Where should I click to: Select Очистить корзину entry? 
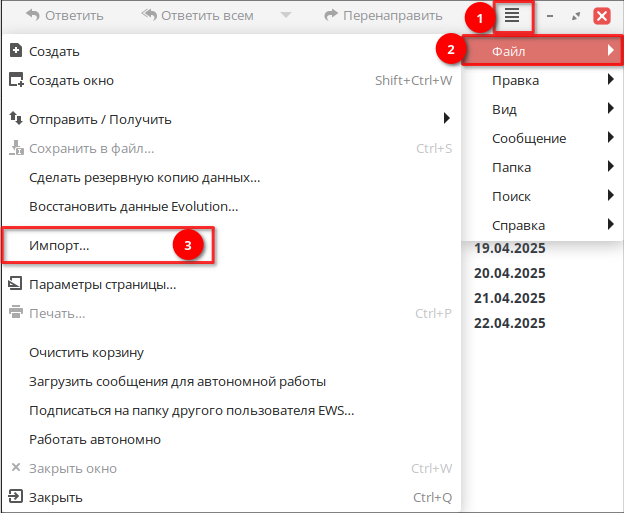(231, 352)
